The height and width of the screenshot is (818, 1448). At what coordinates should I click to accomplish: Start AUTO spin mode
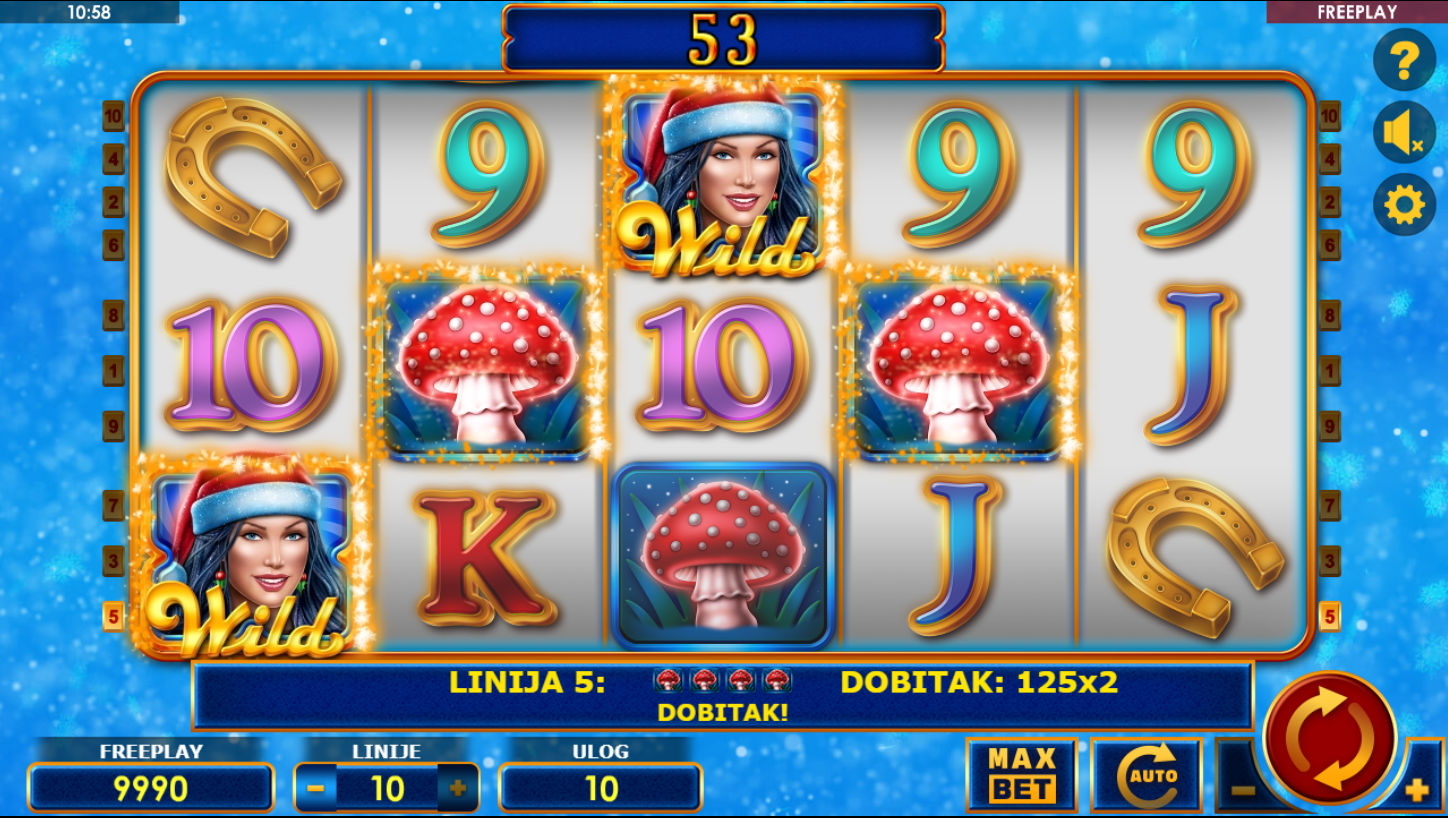1146,775
